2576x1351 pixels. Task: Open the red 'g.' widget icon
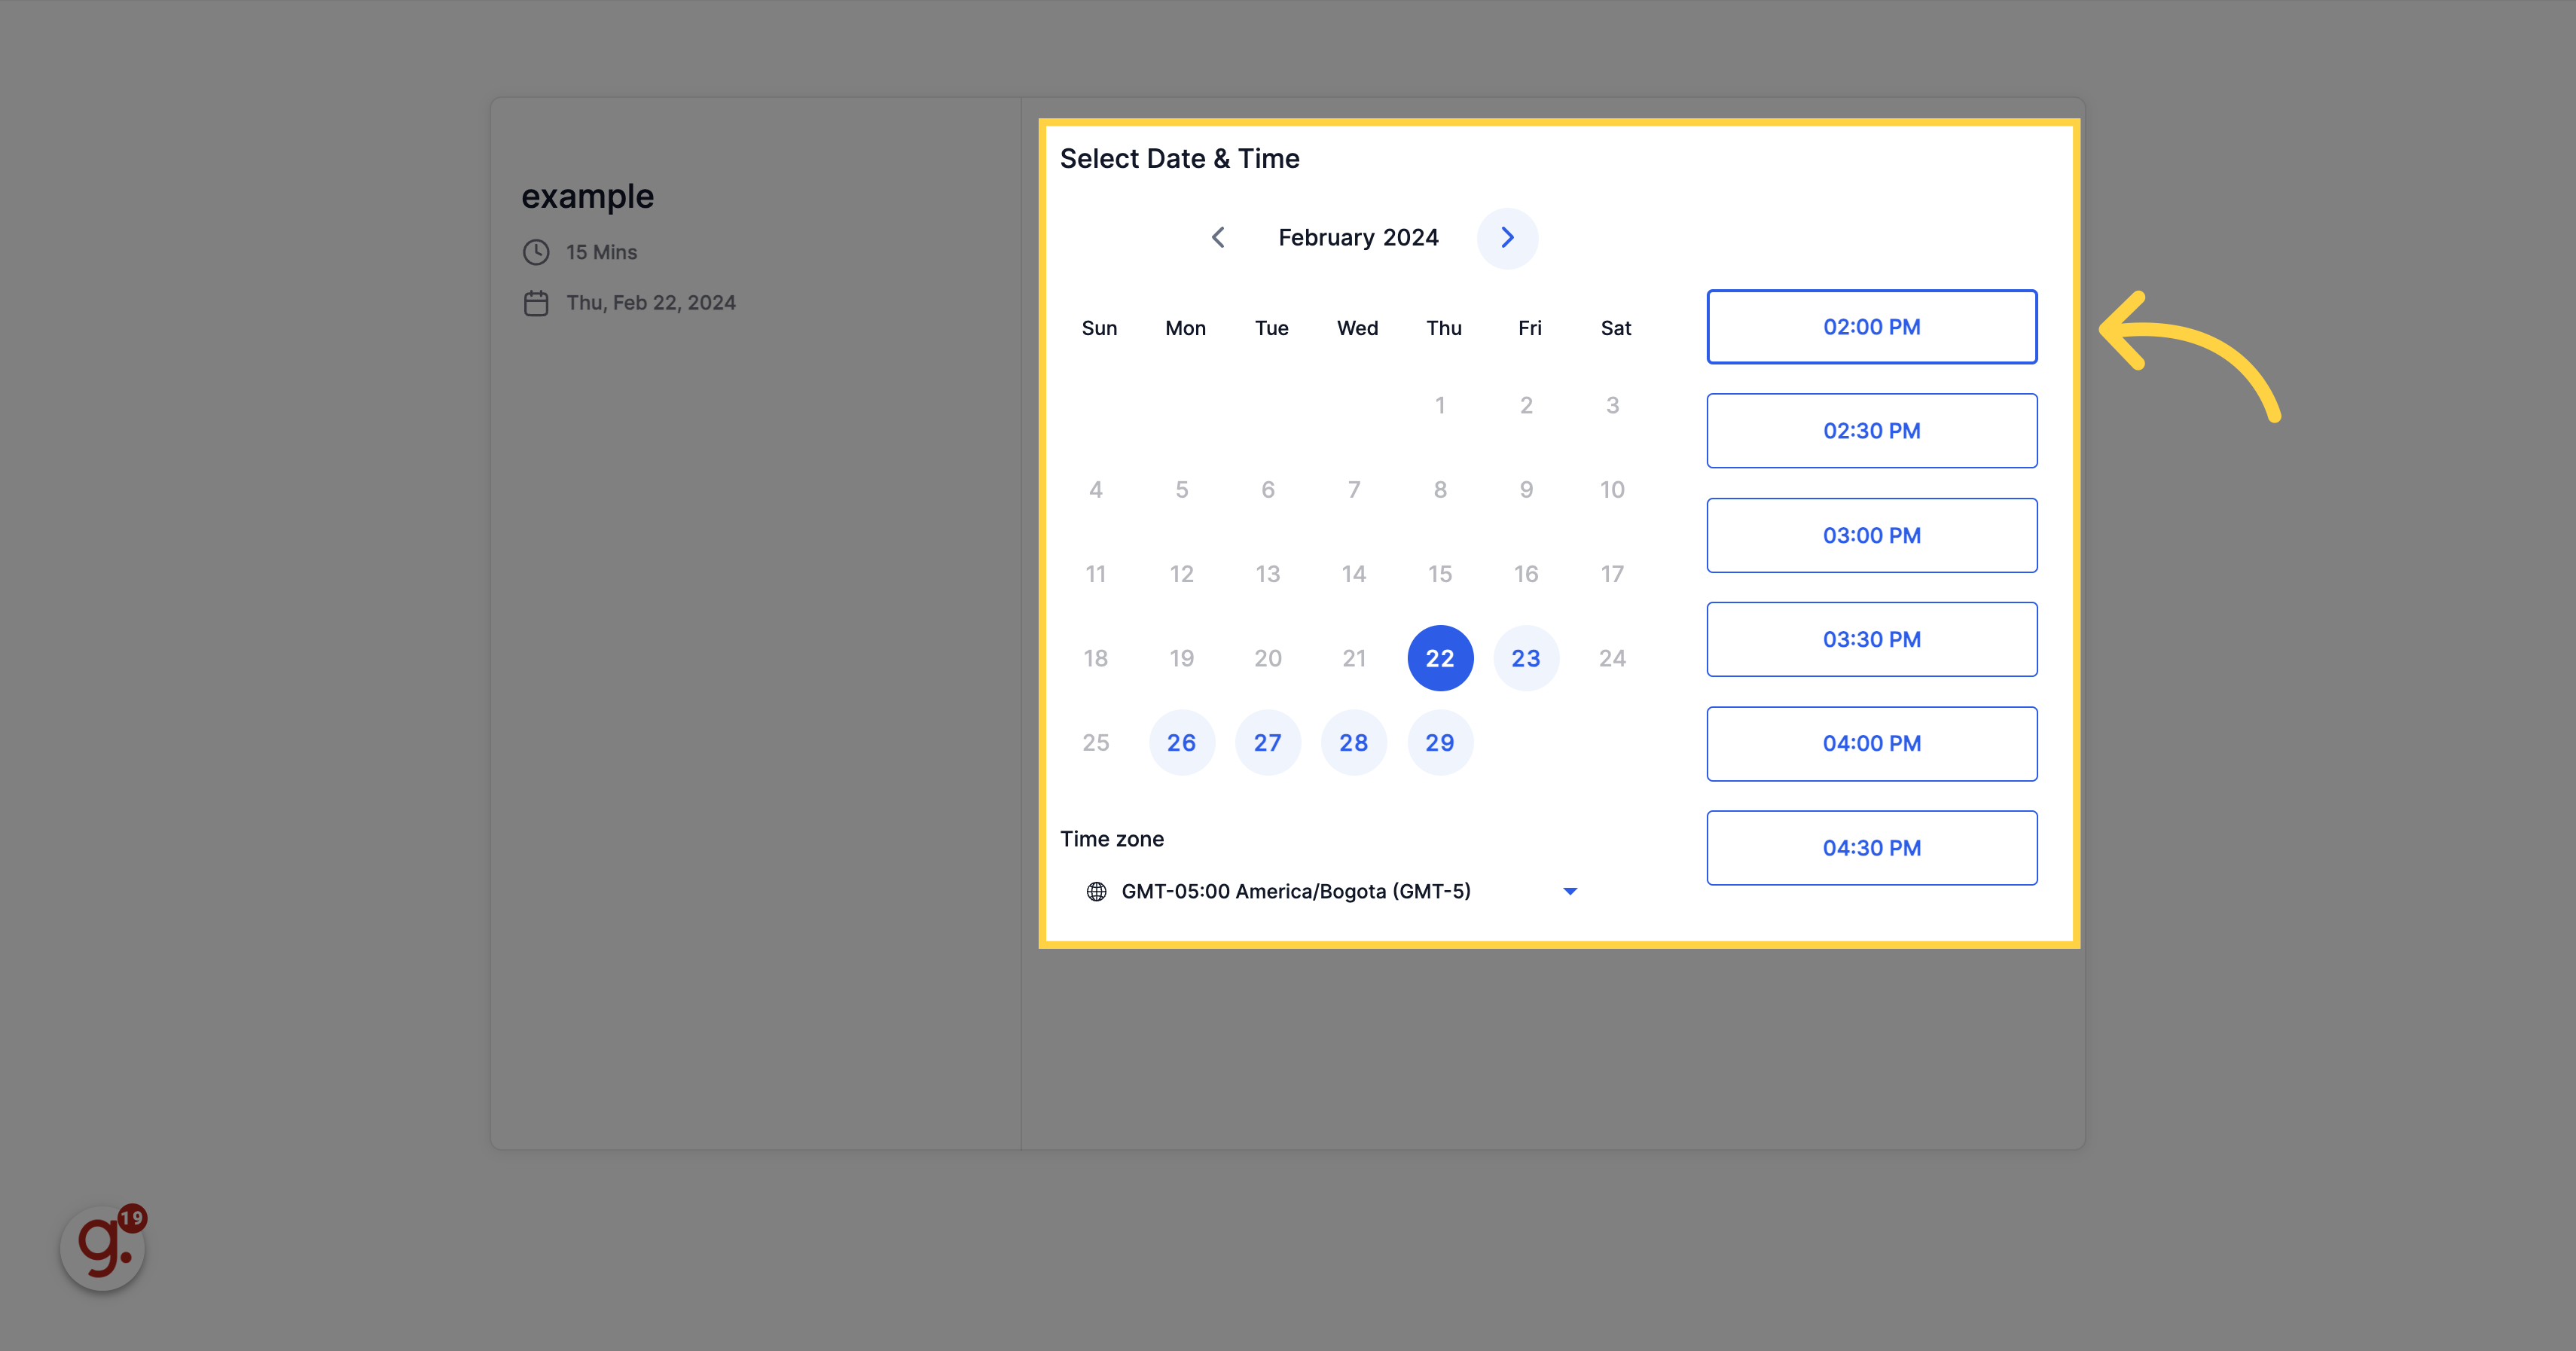click(102, 1247)
